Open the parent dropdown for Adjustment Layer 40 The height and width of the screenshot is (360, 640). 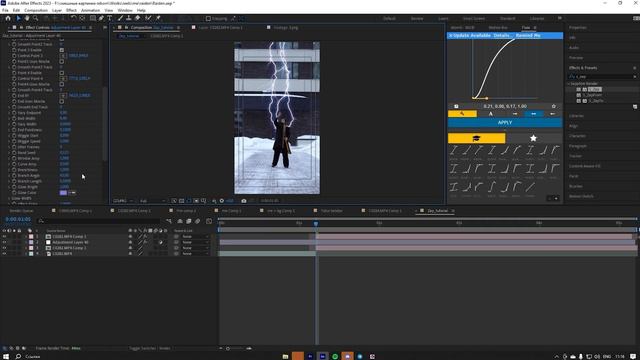(195, 242)
